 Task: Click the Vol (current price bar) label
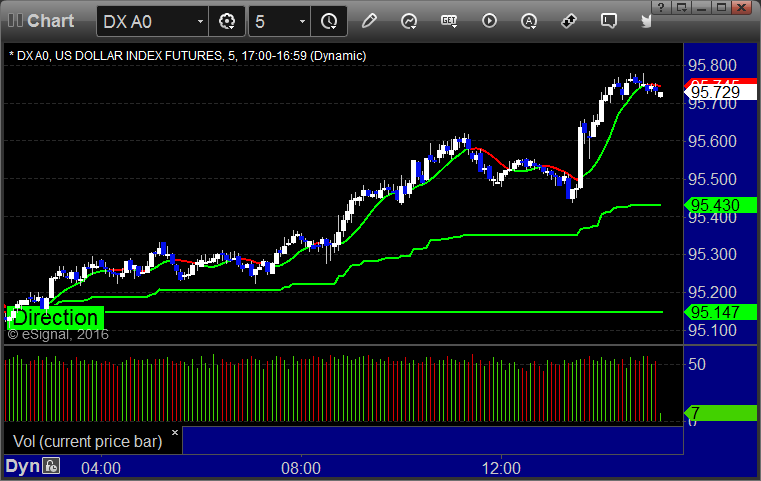pyautogui.click(x=87, y=441)
